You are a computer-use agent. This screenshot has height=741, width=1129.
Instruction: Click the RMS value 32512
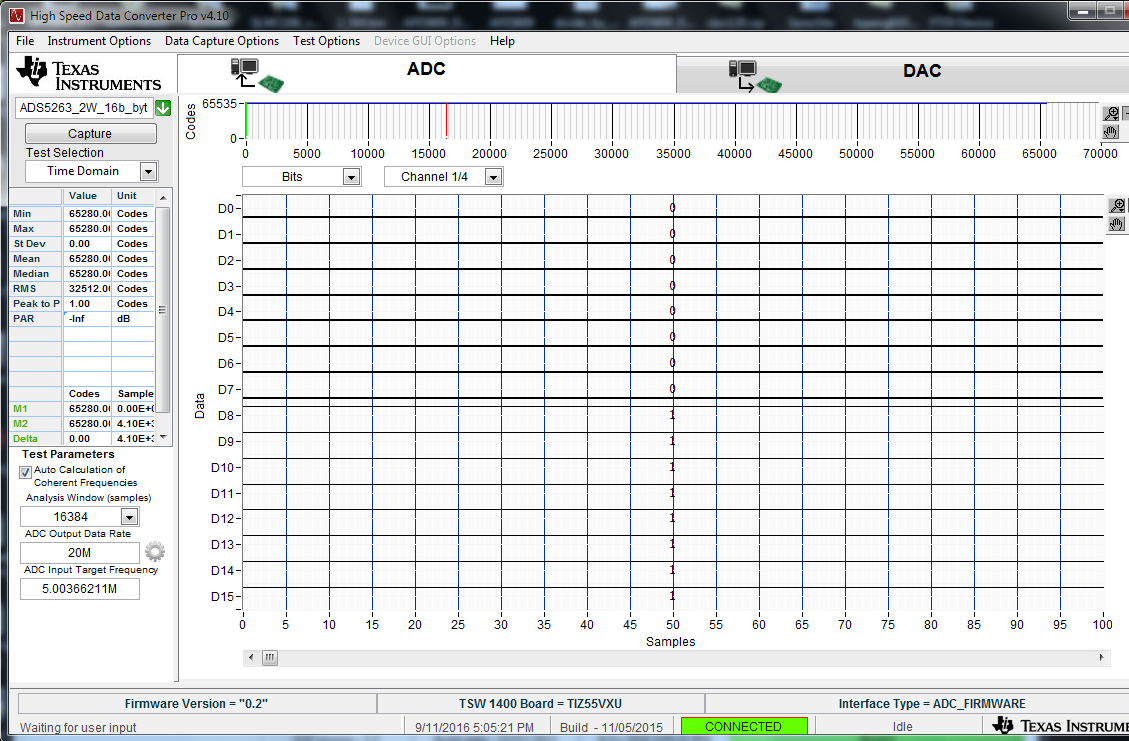88,289
